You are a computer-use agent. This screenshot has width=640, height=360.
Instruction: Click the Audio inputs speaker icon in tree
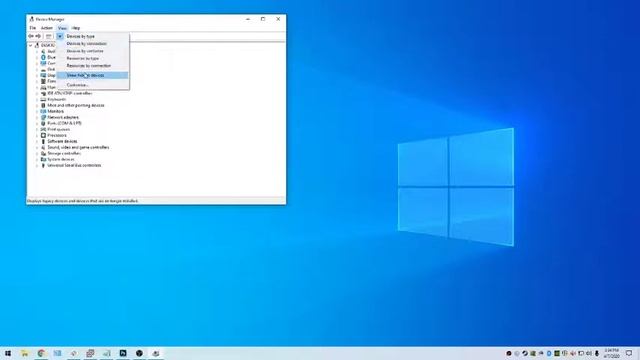43,51
